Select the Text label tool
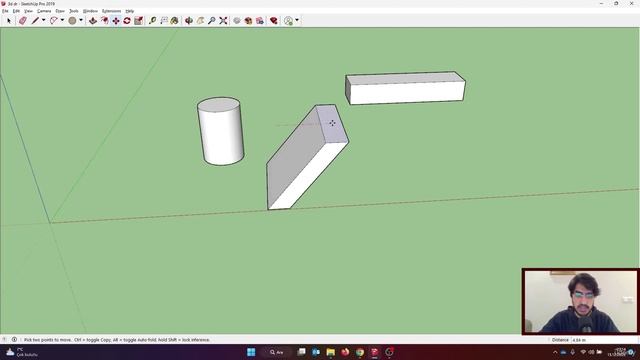 164,20
